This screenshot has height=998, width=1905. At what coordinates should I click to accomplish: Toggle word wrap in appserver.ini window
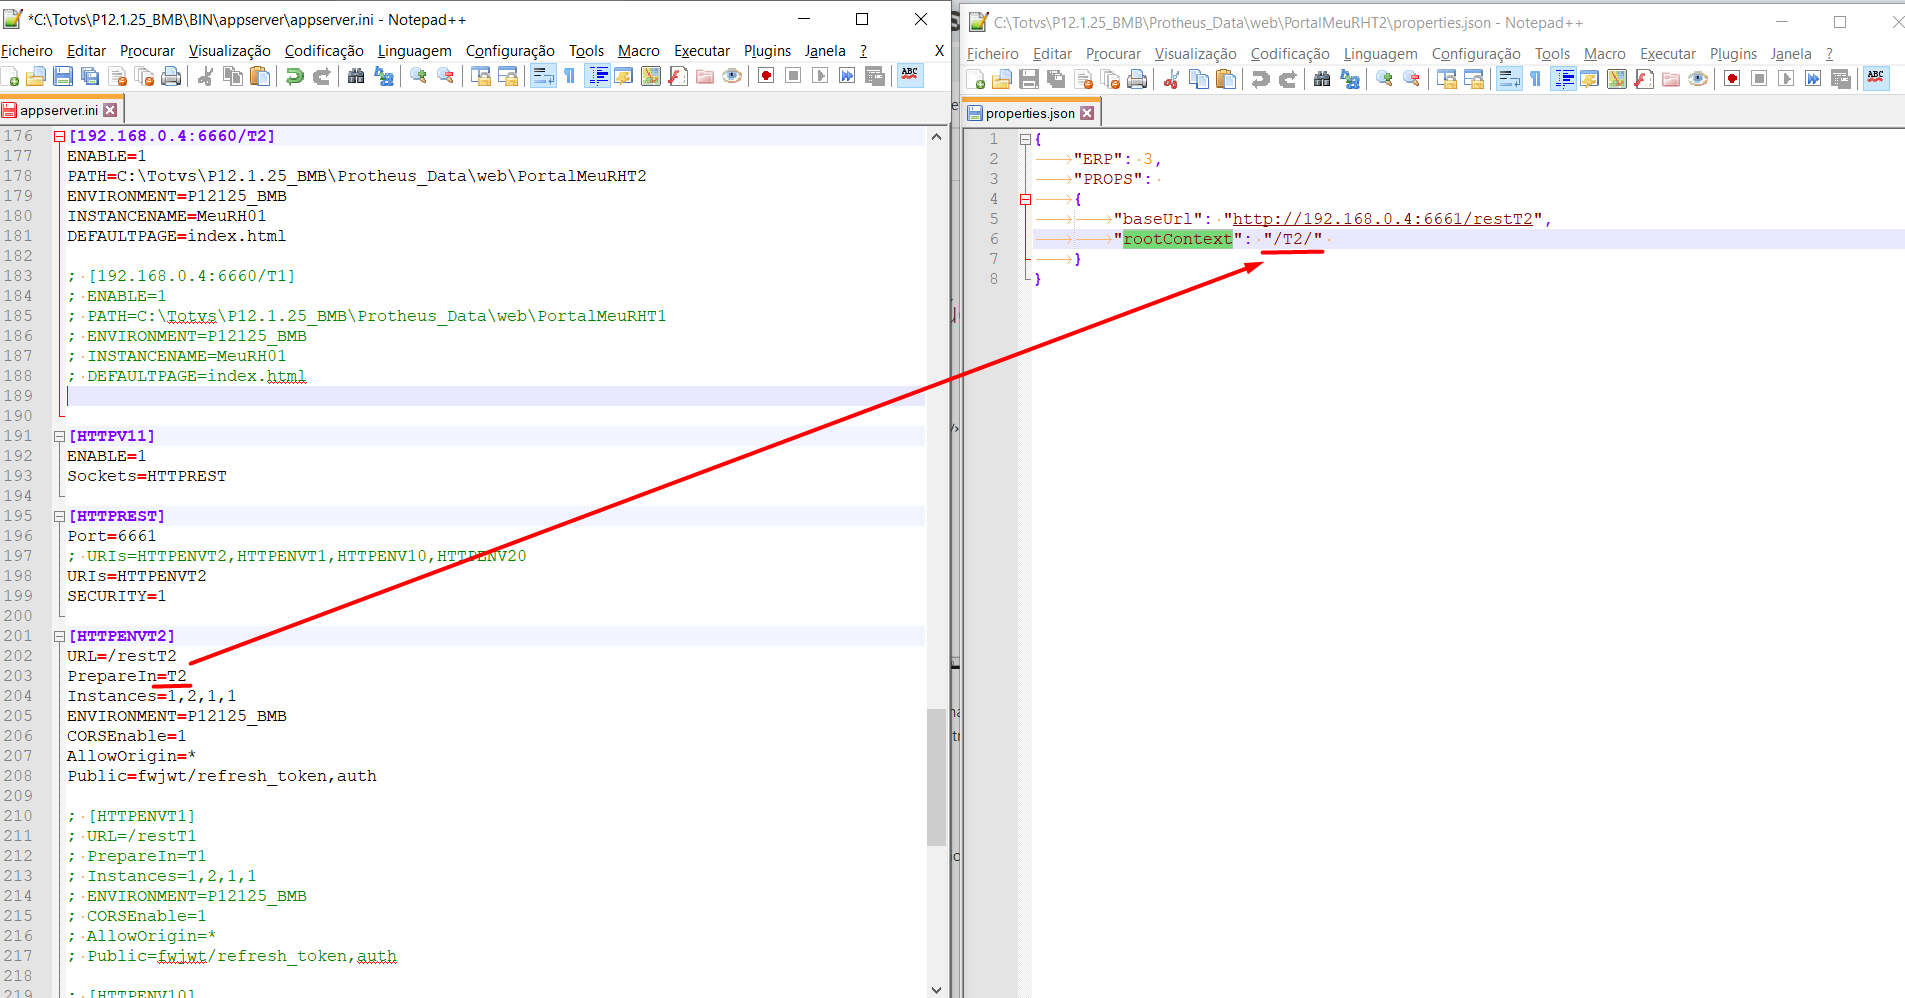click(543, 76)
